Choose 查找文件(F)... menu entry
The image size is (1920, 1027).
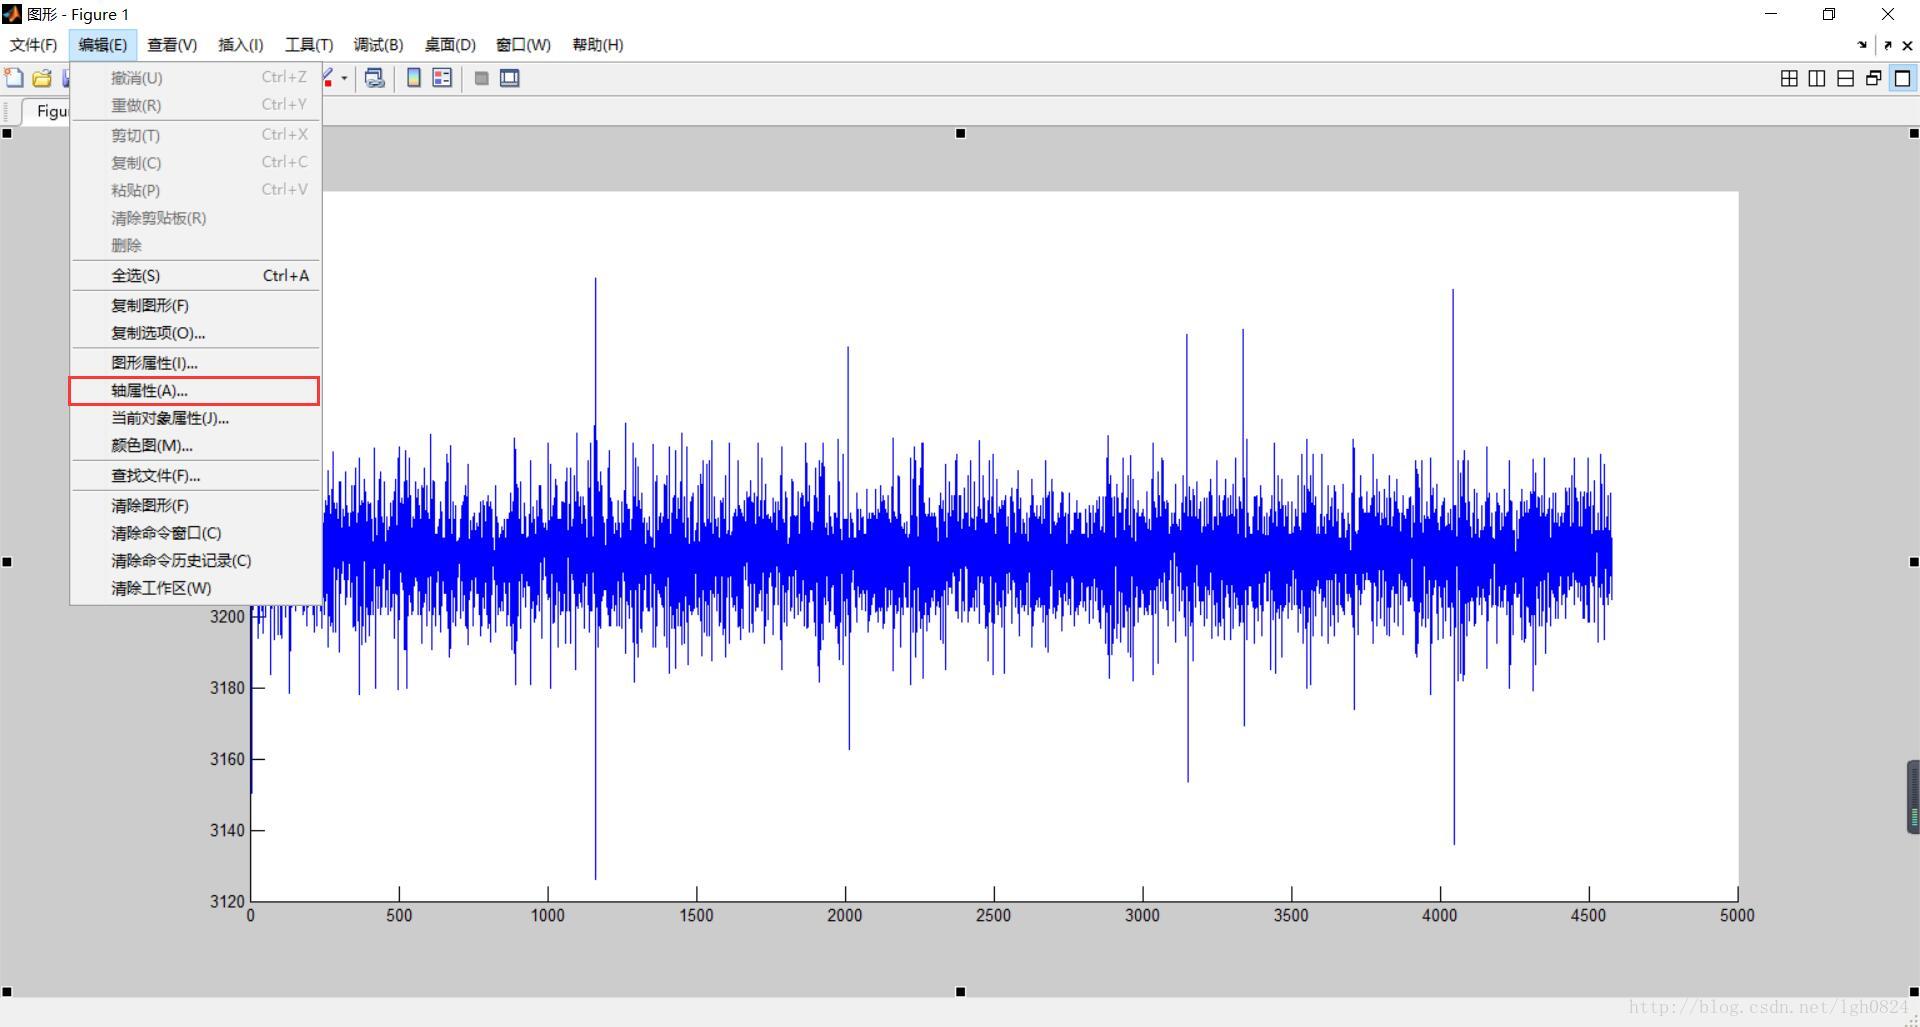pyautogui.click(x=195, y=476)
